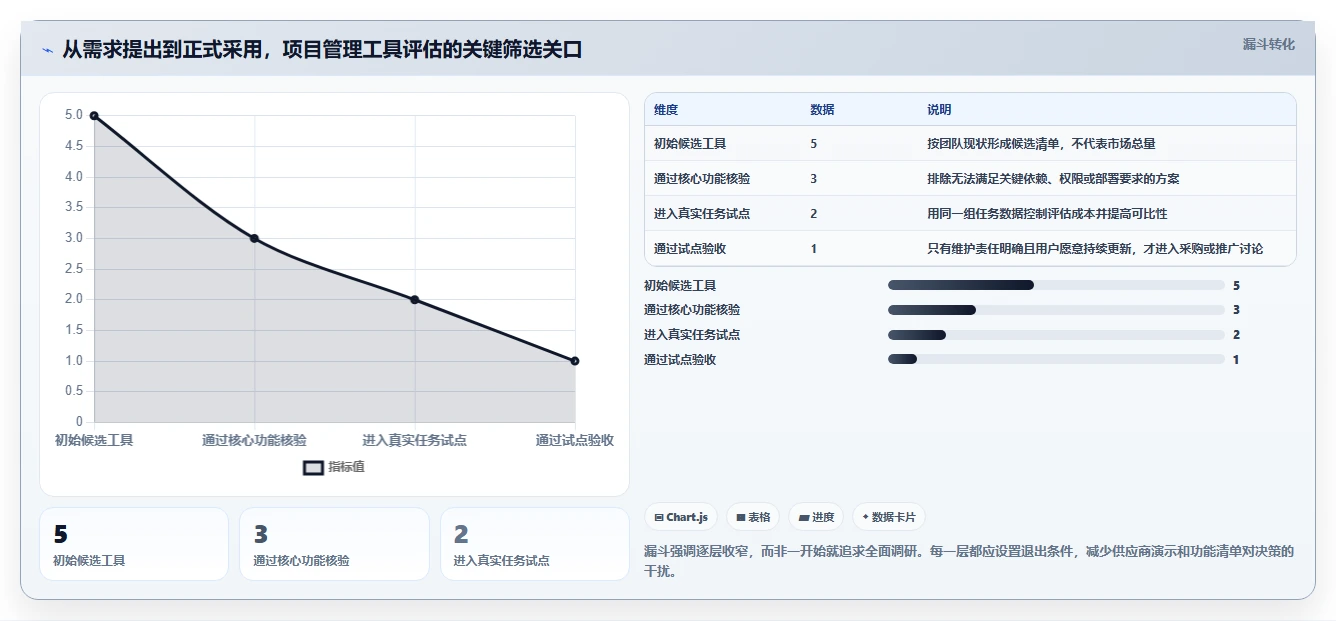The height and width of the screenshot is (621, 1336).
Task: Open the data card showing 2 进入真实任务试点
Action: 535,544
